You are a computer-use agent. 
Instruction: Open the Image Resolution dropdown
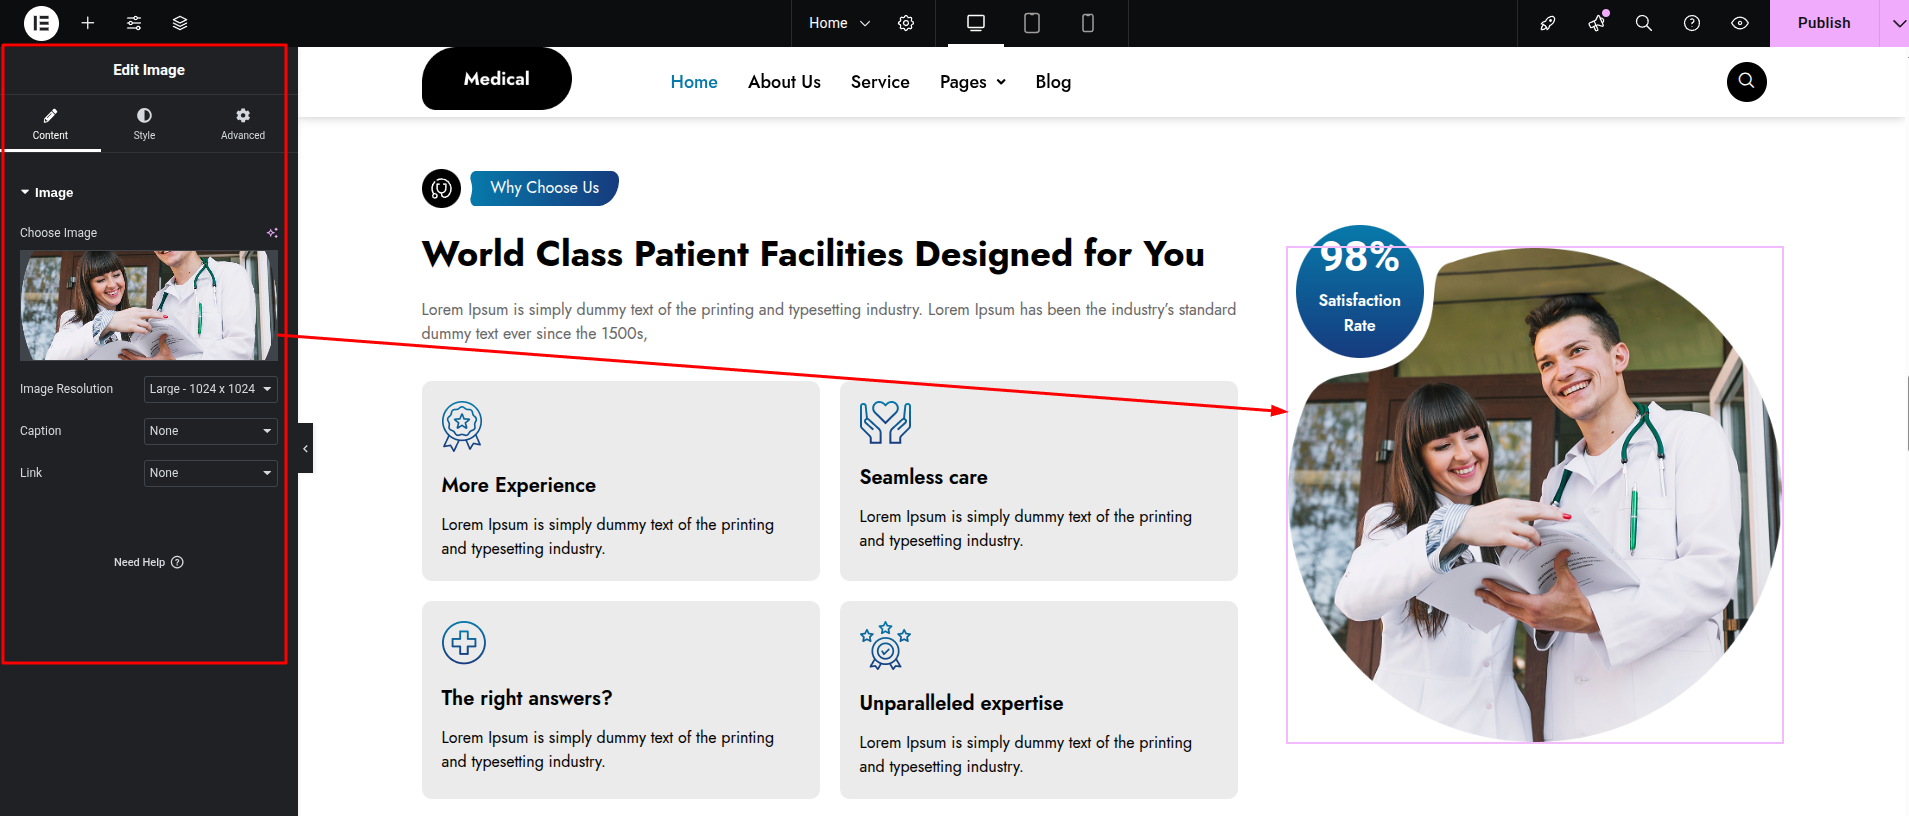(x=210, y=389)
